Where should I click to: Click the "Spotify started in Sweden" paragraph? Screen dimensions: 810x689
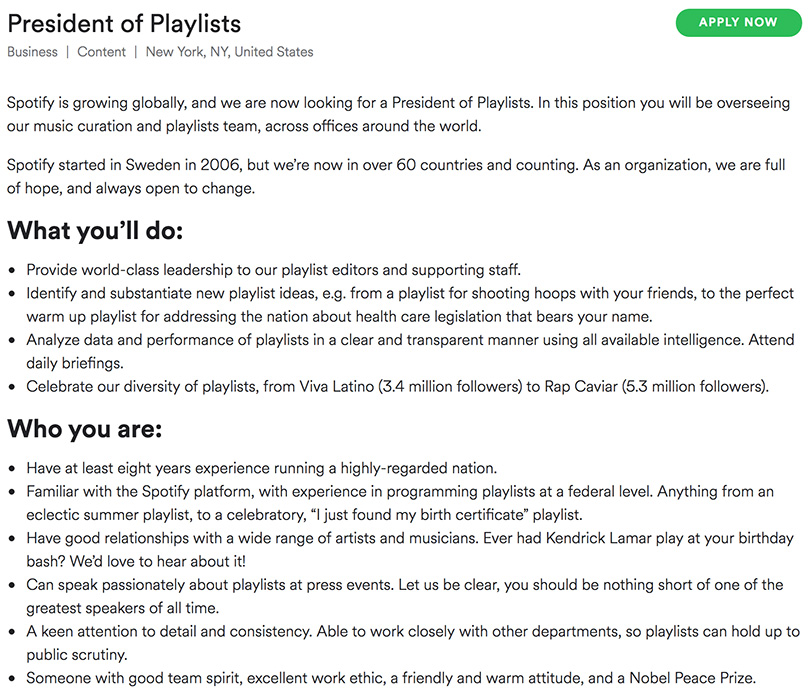coord(398,176)
